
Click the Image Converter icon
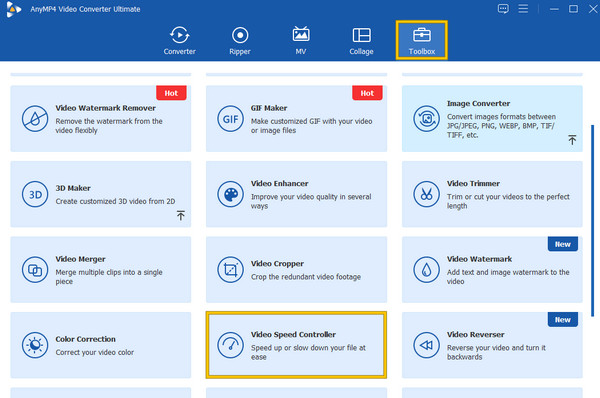point(426,119)
